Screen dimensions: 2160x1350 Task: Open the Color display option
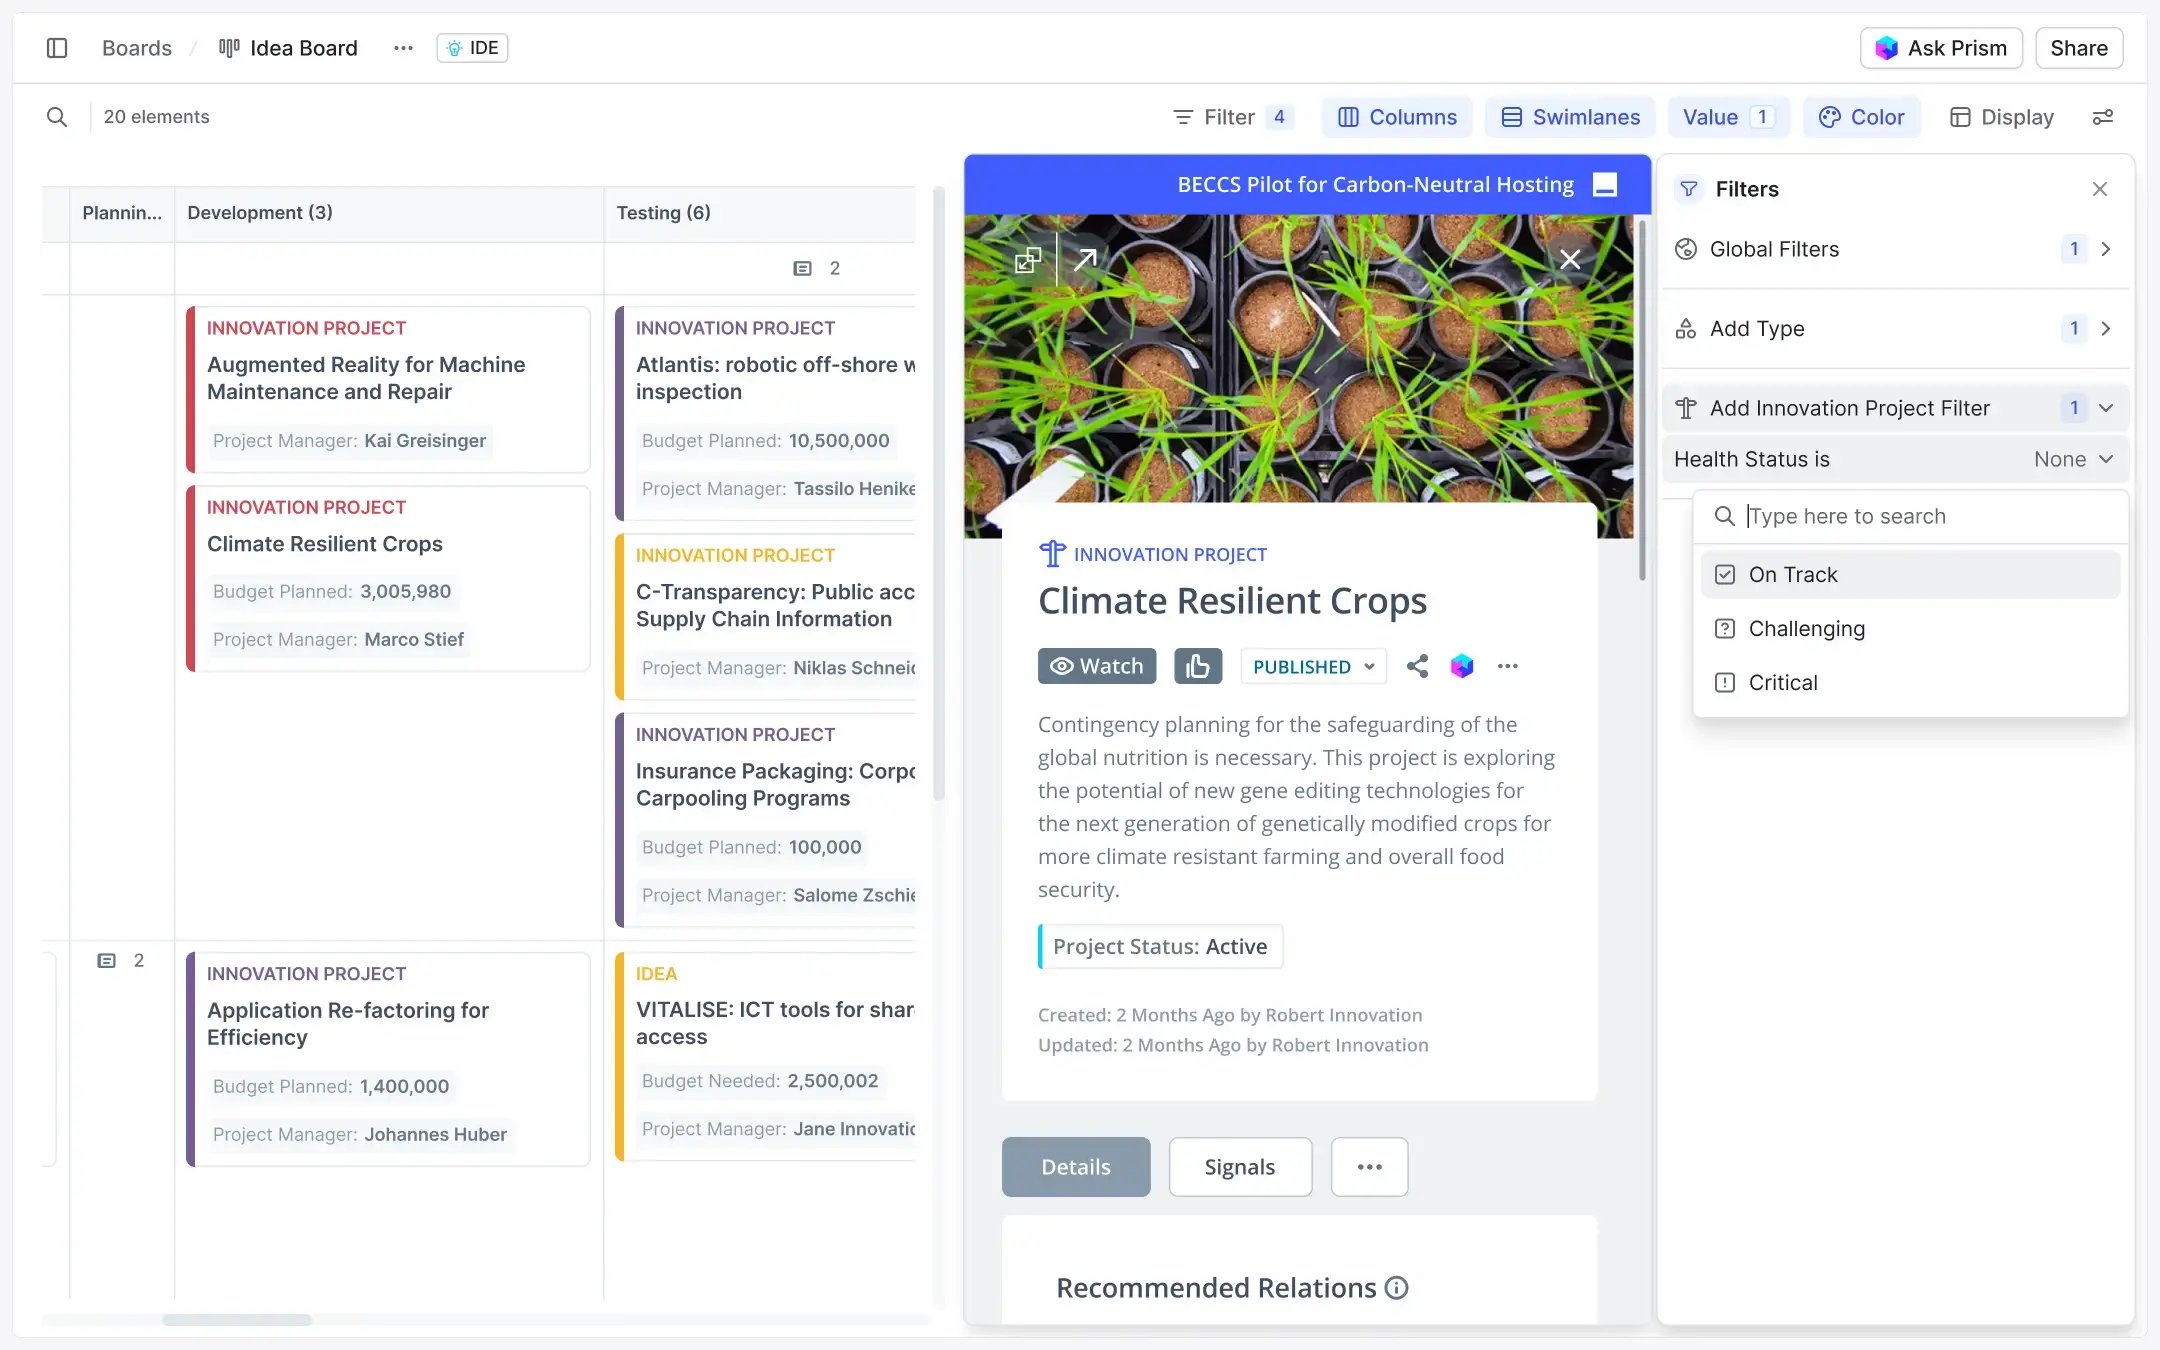(1862, 117)
